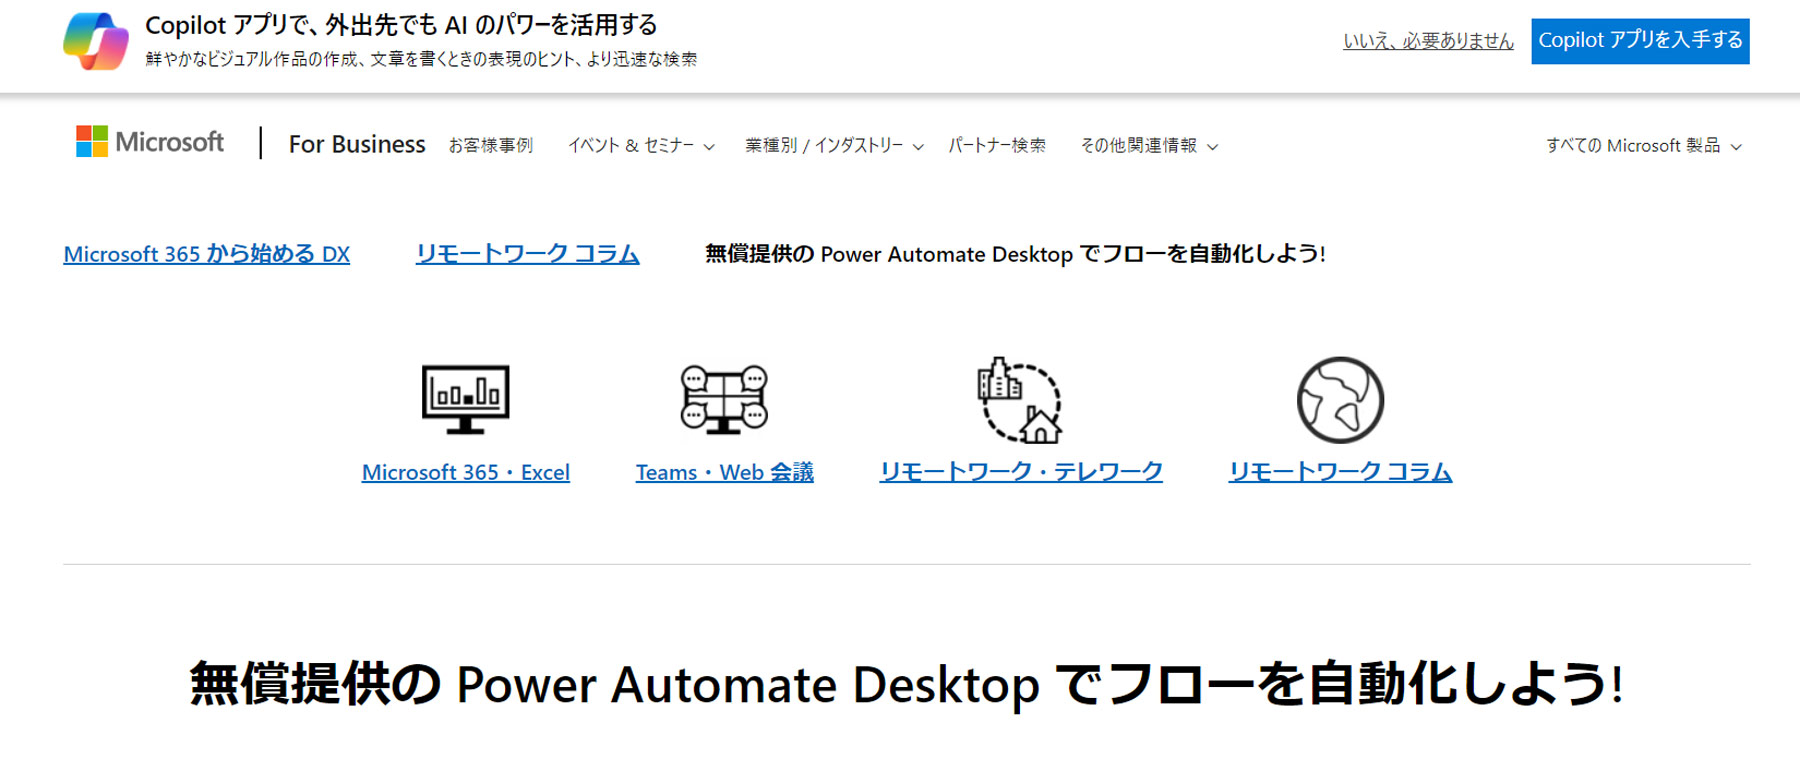This screenshot has height=759, width=1800.
Task: Open the Microsoft 365・Excel category link
Action: pos(466,472)
